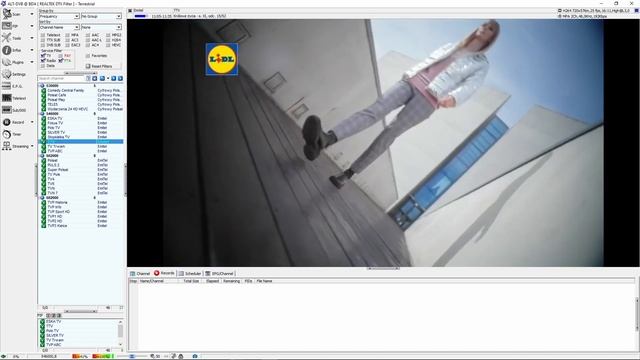The height and width of the screenshot is (360, 640).
Task: Open the Plugins sidebar item
Action: (12, 62)
